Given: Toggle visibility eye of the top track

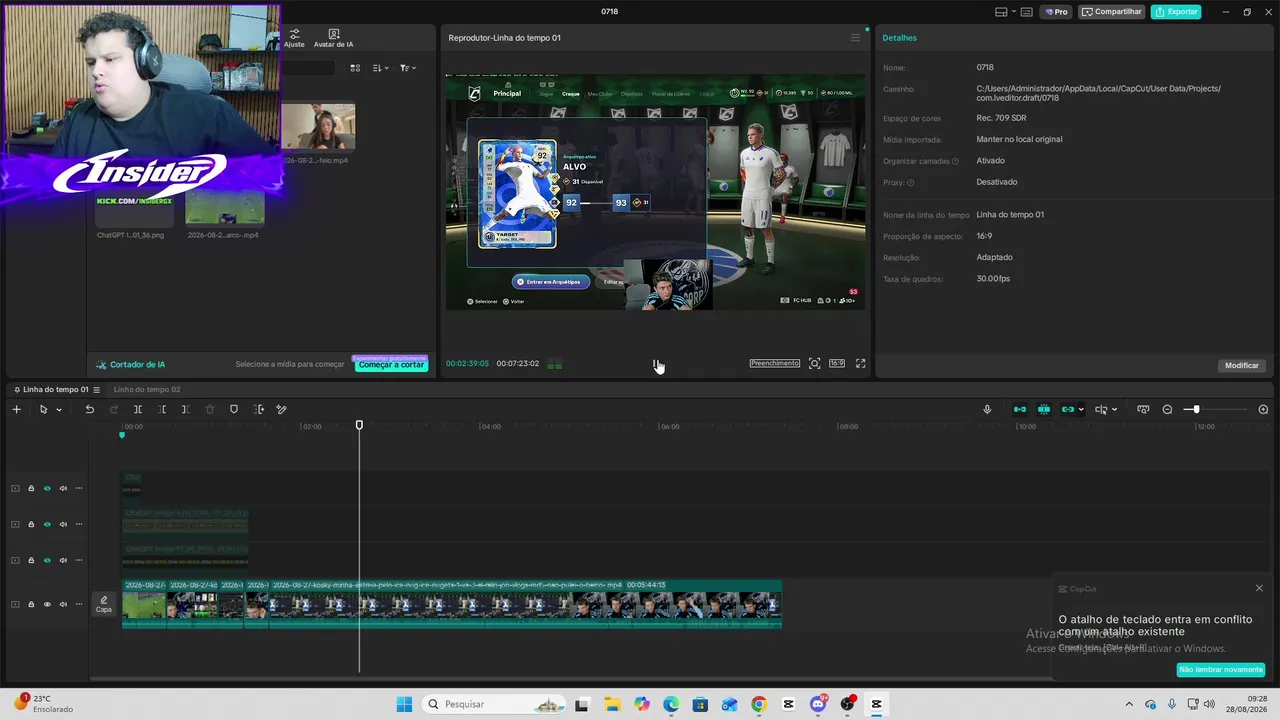Looking at the screenshot, I should [x=47, y=488].
